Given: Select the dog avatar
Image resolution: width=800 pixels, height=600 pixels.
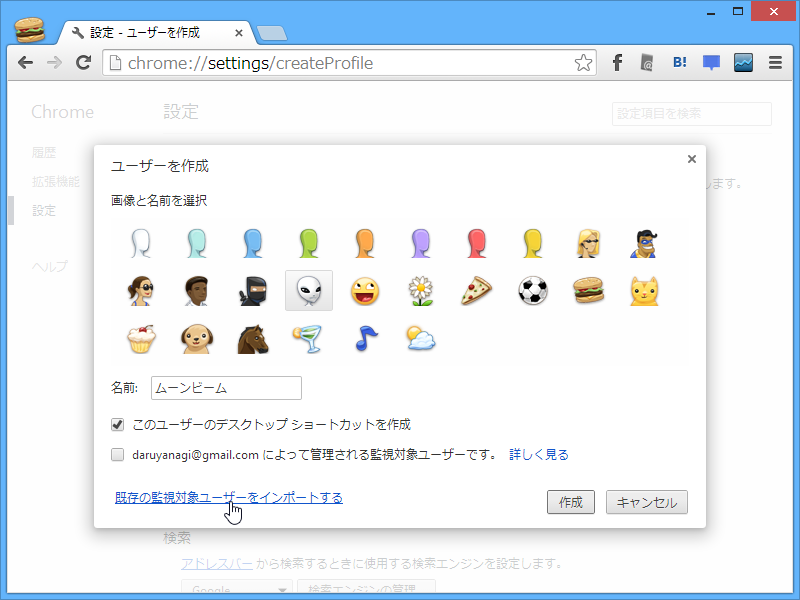Looking at the screenshot, I should coord(197,339).
